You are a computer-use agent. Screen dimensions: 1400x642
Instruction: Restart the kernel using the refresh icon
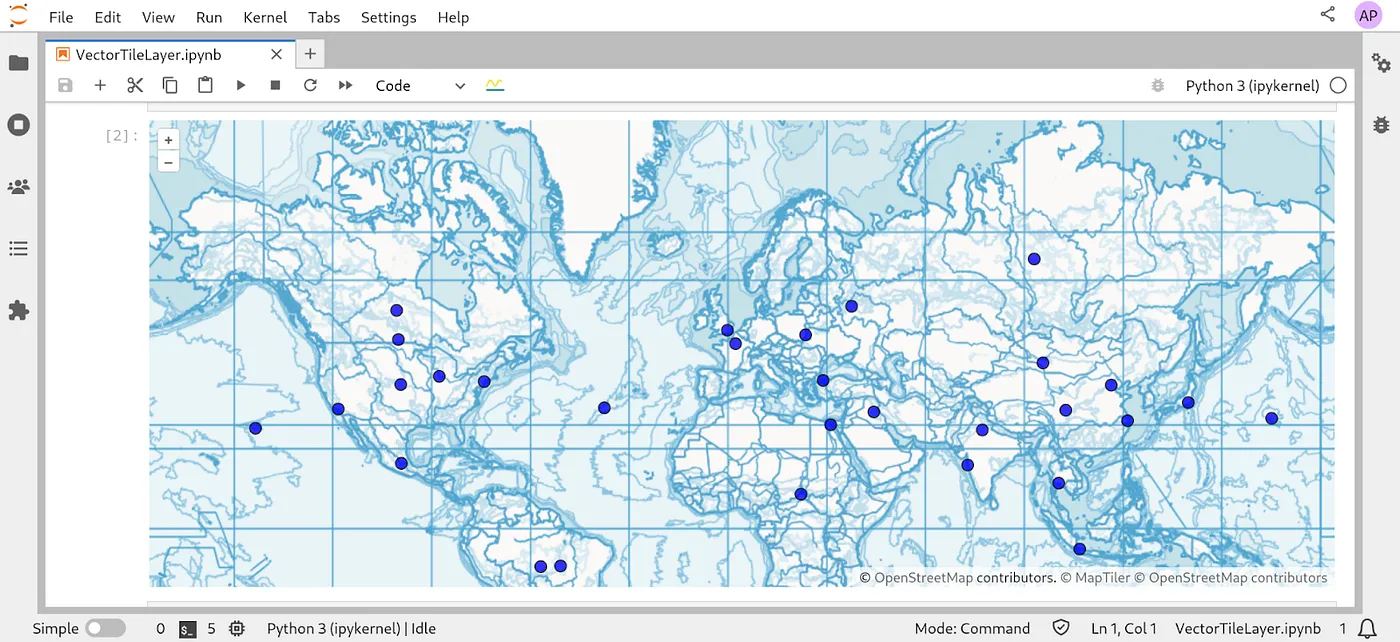(x=310, y=86)
